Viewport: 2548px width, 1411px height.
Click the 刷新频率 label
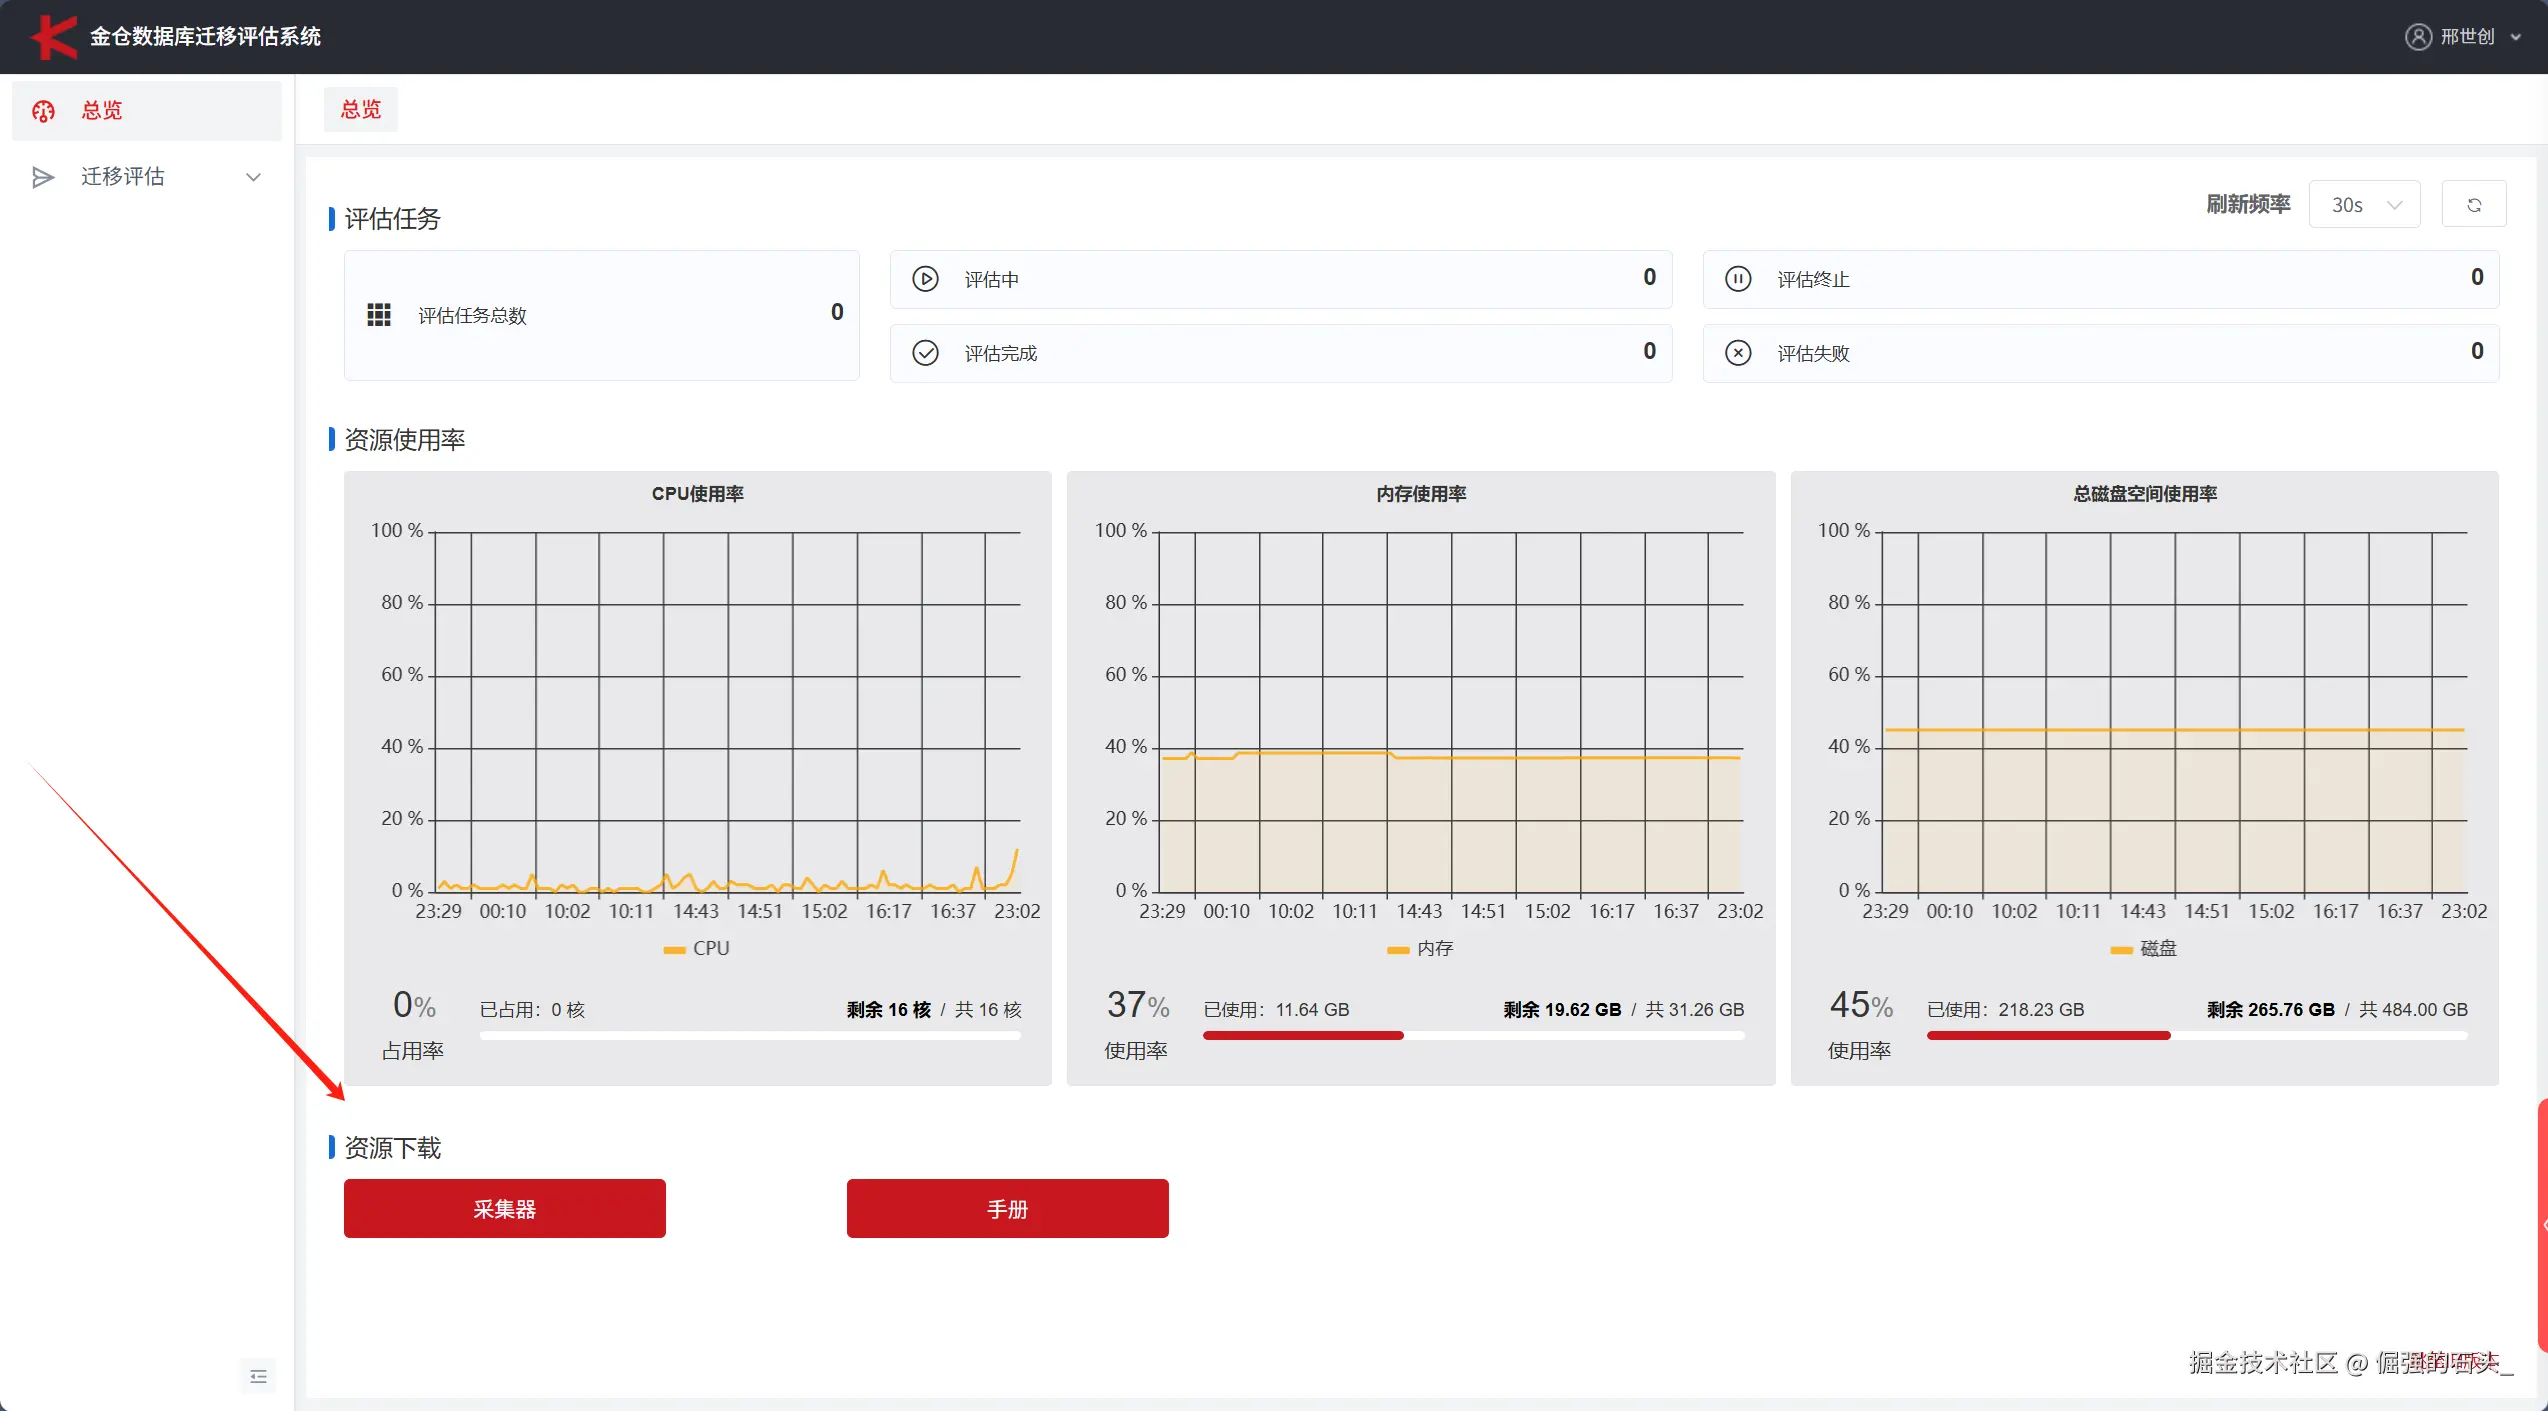pyautogui.click(x=2248, y=205)
